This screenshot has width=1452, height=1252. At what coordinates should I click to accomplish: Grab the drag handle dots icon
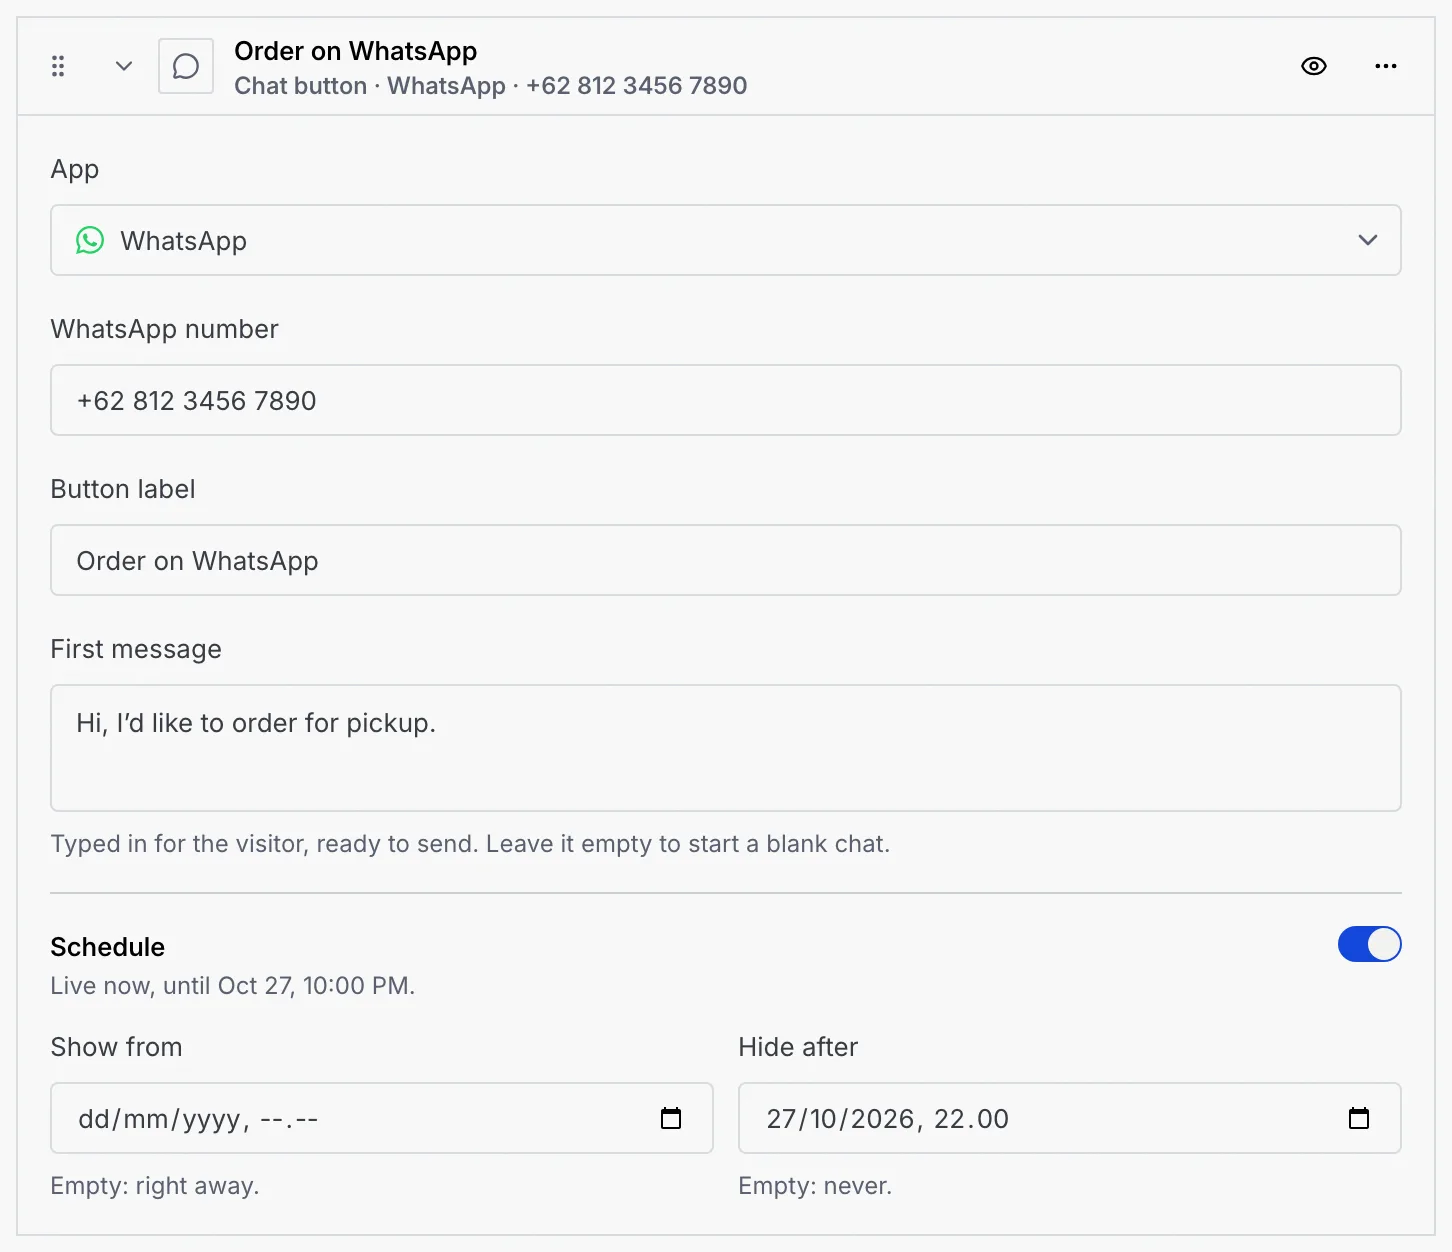pyautogui.click(x=58, y=66)
